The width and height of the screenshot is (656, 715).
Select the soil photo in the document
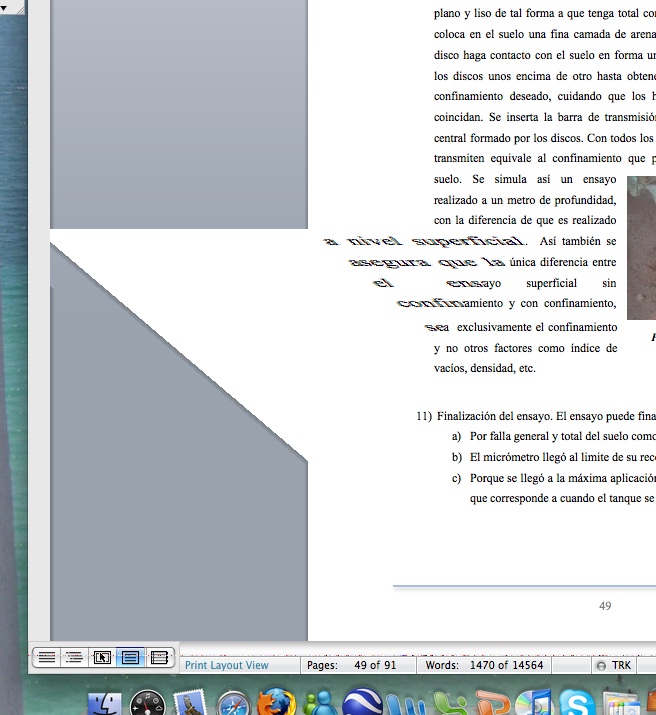click(x=641, y=248)
